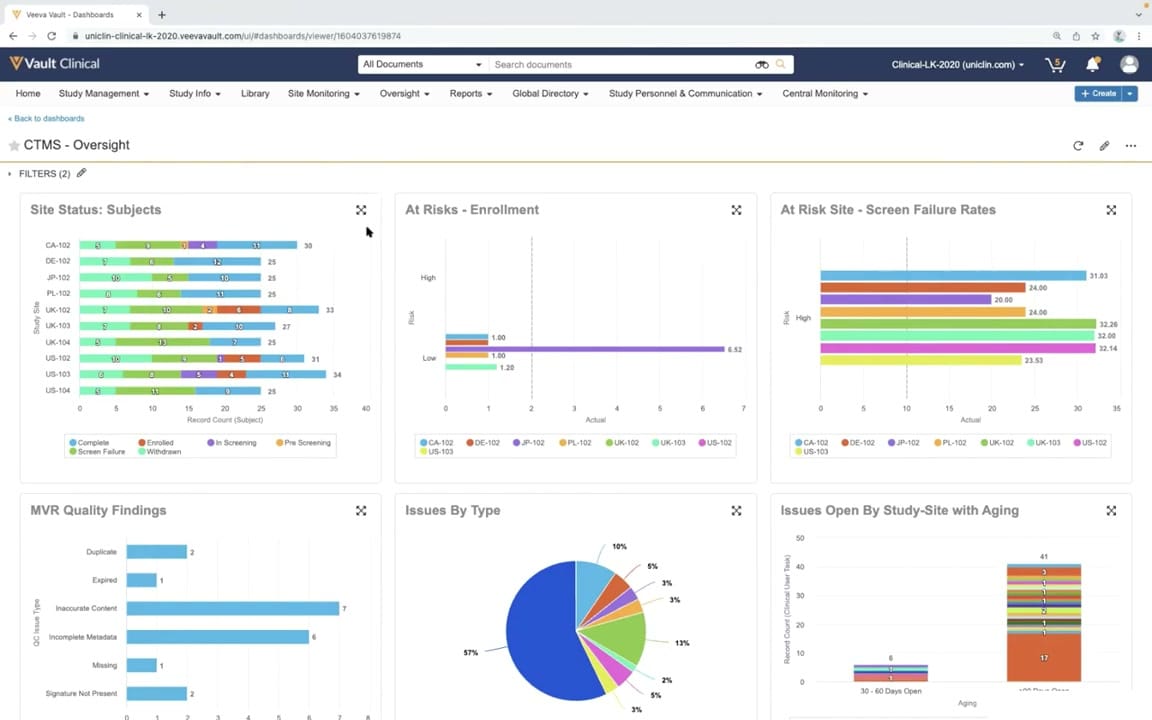
Task: Open the browser share icon
Action: tap(1076, 35)
